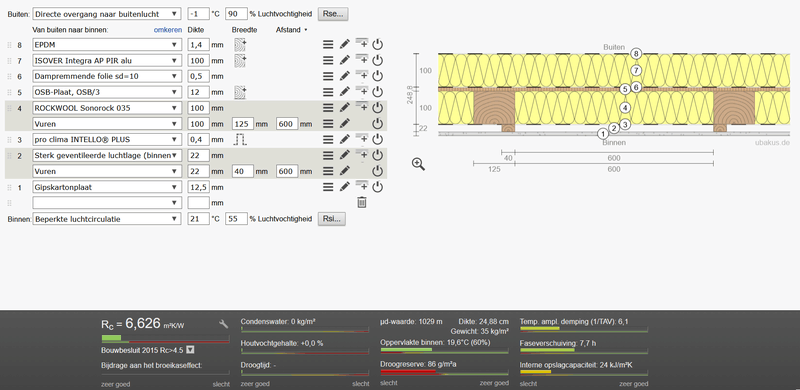Insert a layer at EPDM row
Viewport: 800px width, 390px height.
(362, 43)
